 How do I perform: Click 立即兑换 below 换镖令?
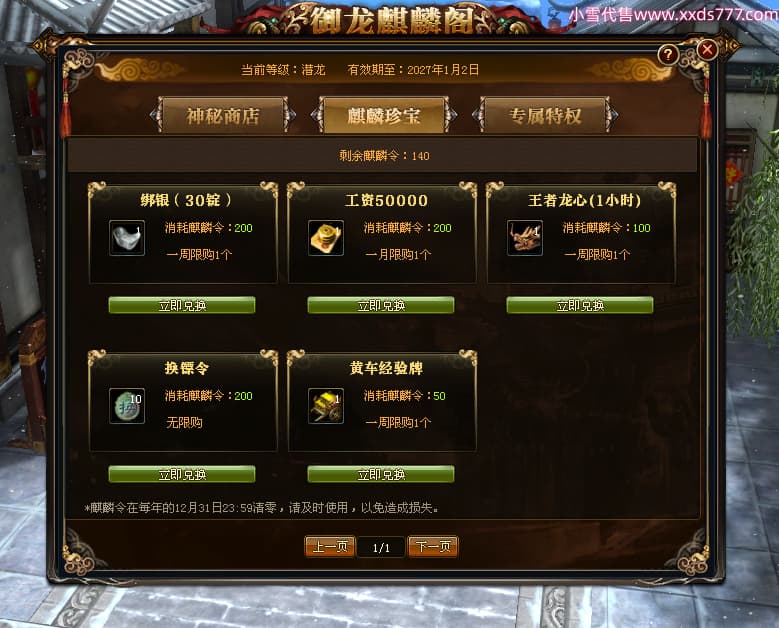pyautogui.click(x=182, y=474)
